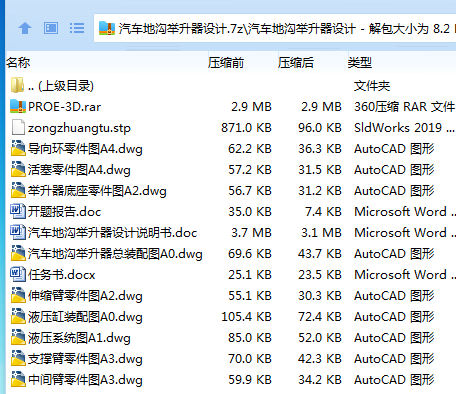
Task: Click 105.4 KB size of 液压缸装配图A0.dwg
Action: (x=246, y=317)
